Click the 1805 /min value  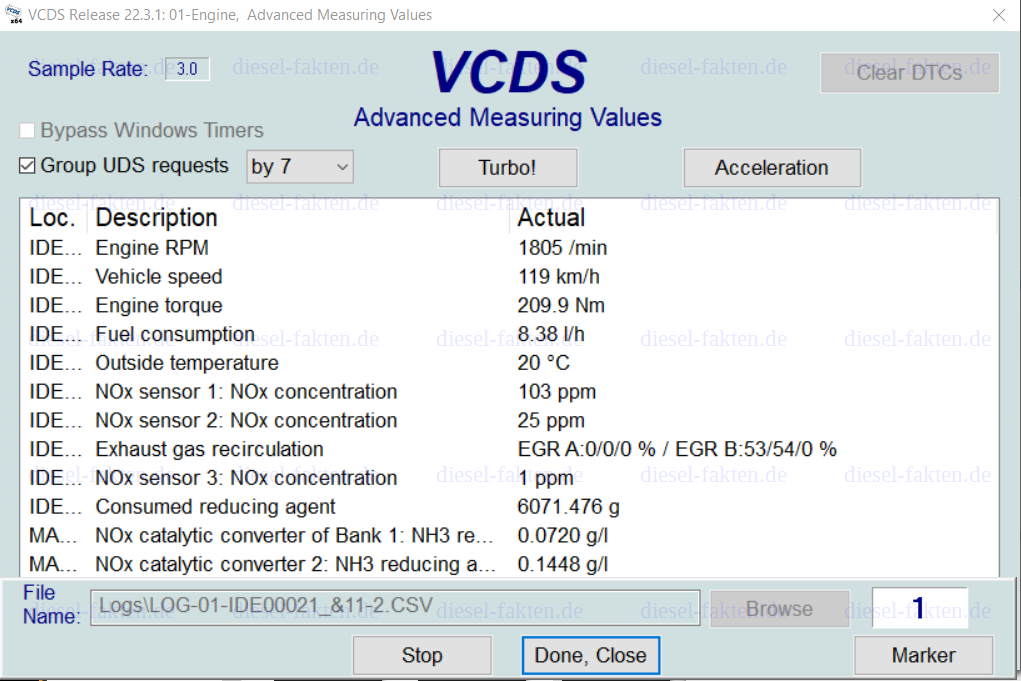562,248
